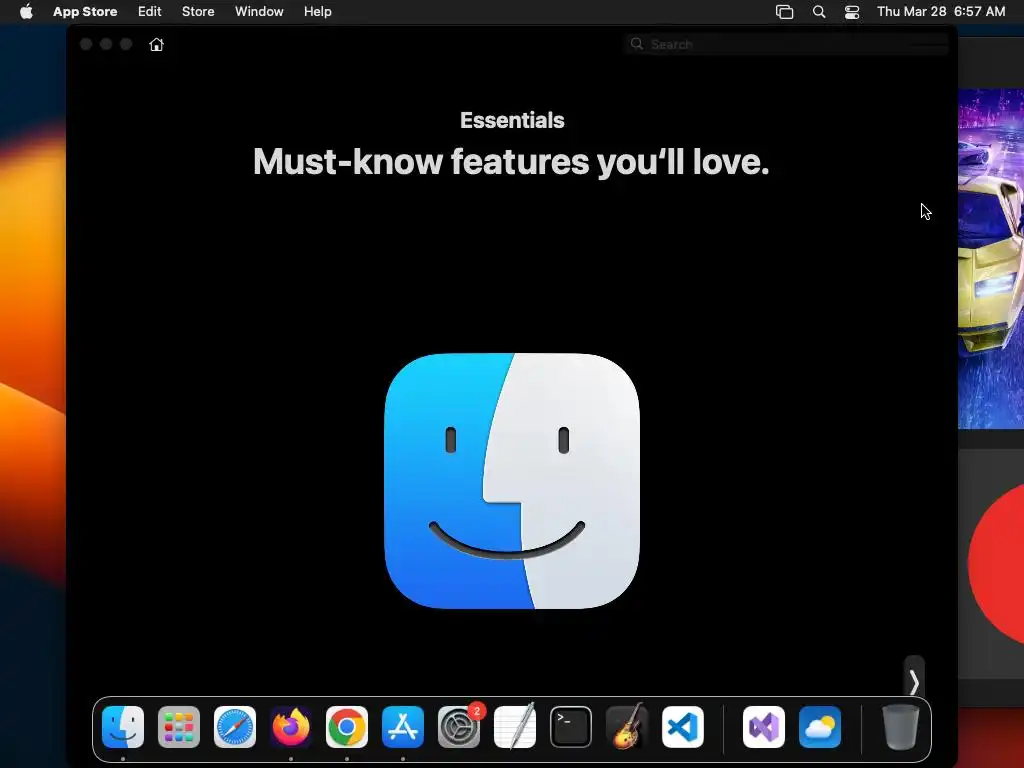Click 'Must-know features you'll love.' headline

(511, 161)
